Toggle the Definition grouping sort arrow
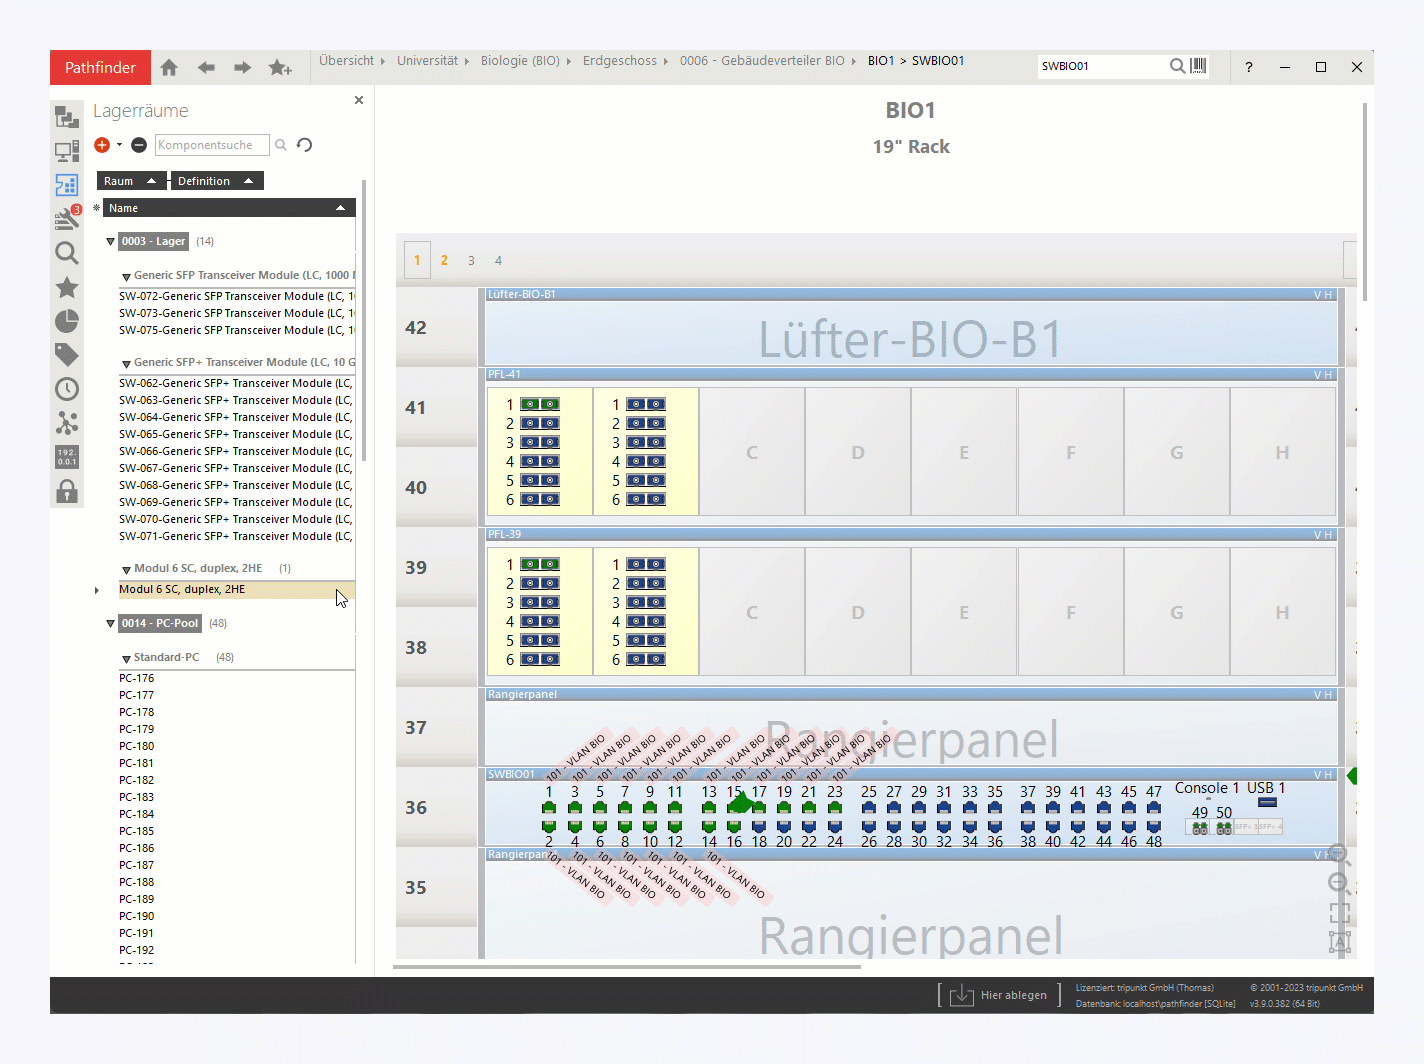 pyautogui.click(x=248, y=181)
